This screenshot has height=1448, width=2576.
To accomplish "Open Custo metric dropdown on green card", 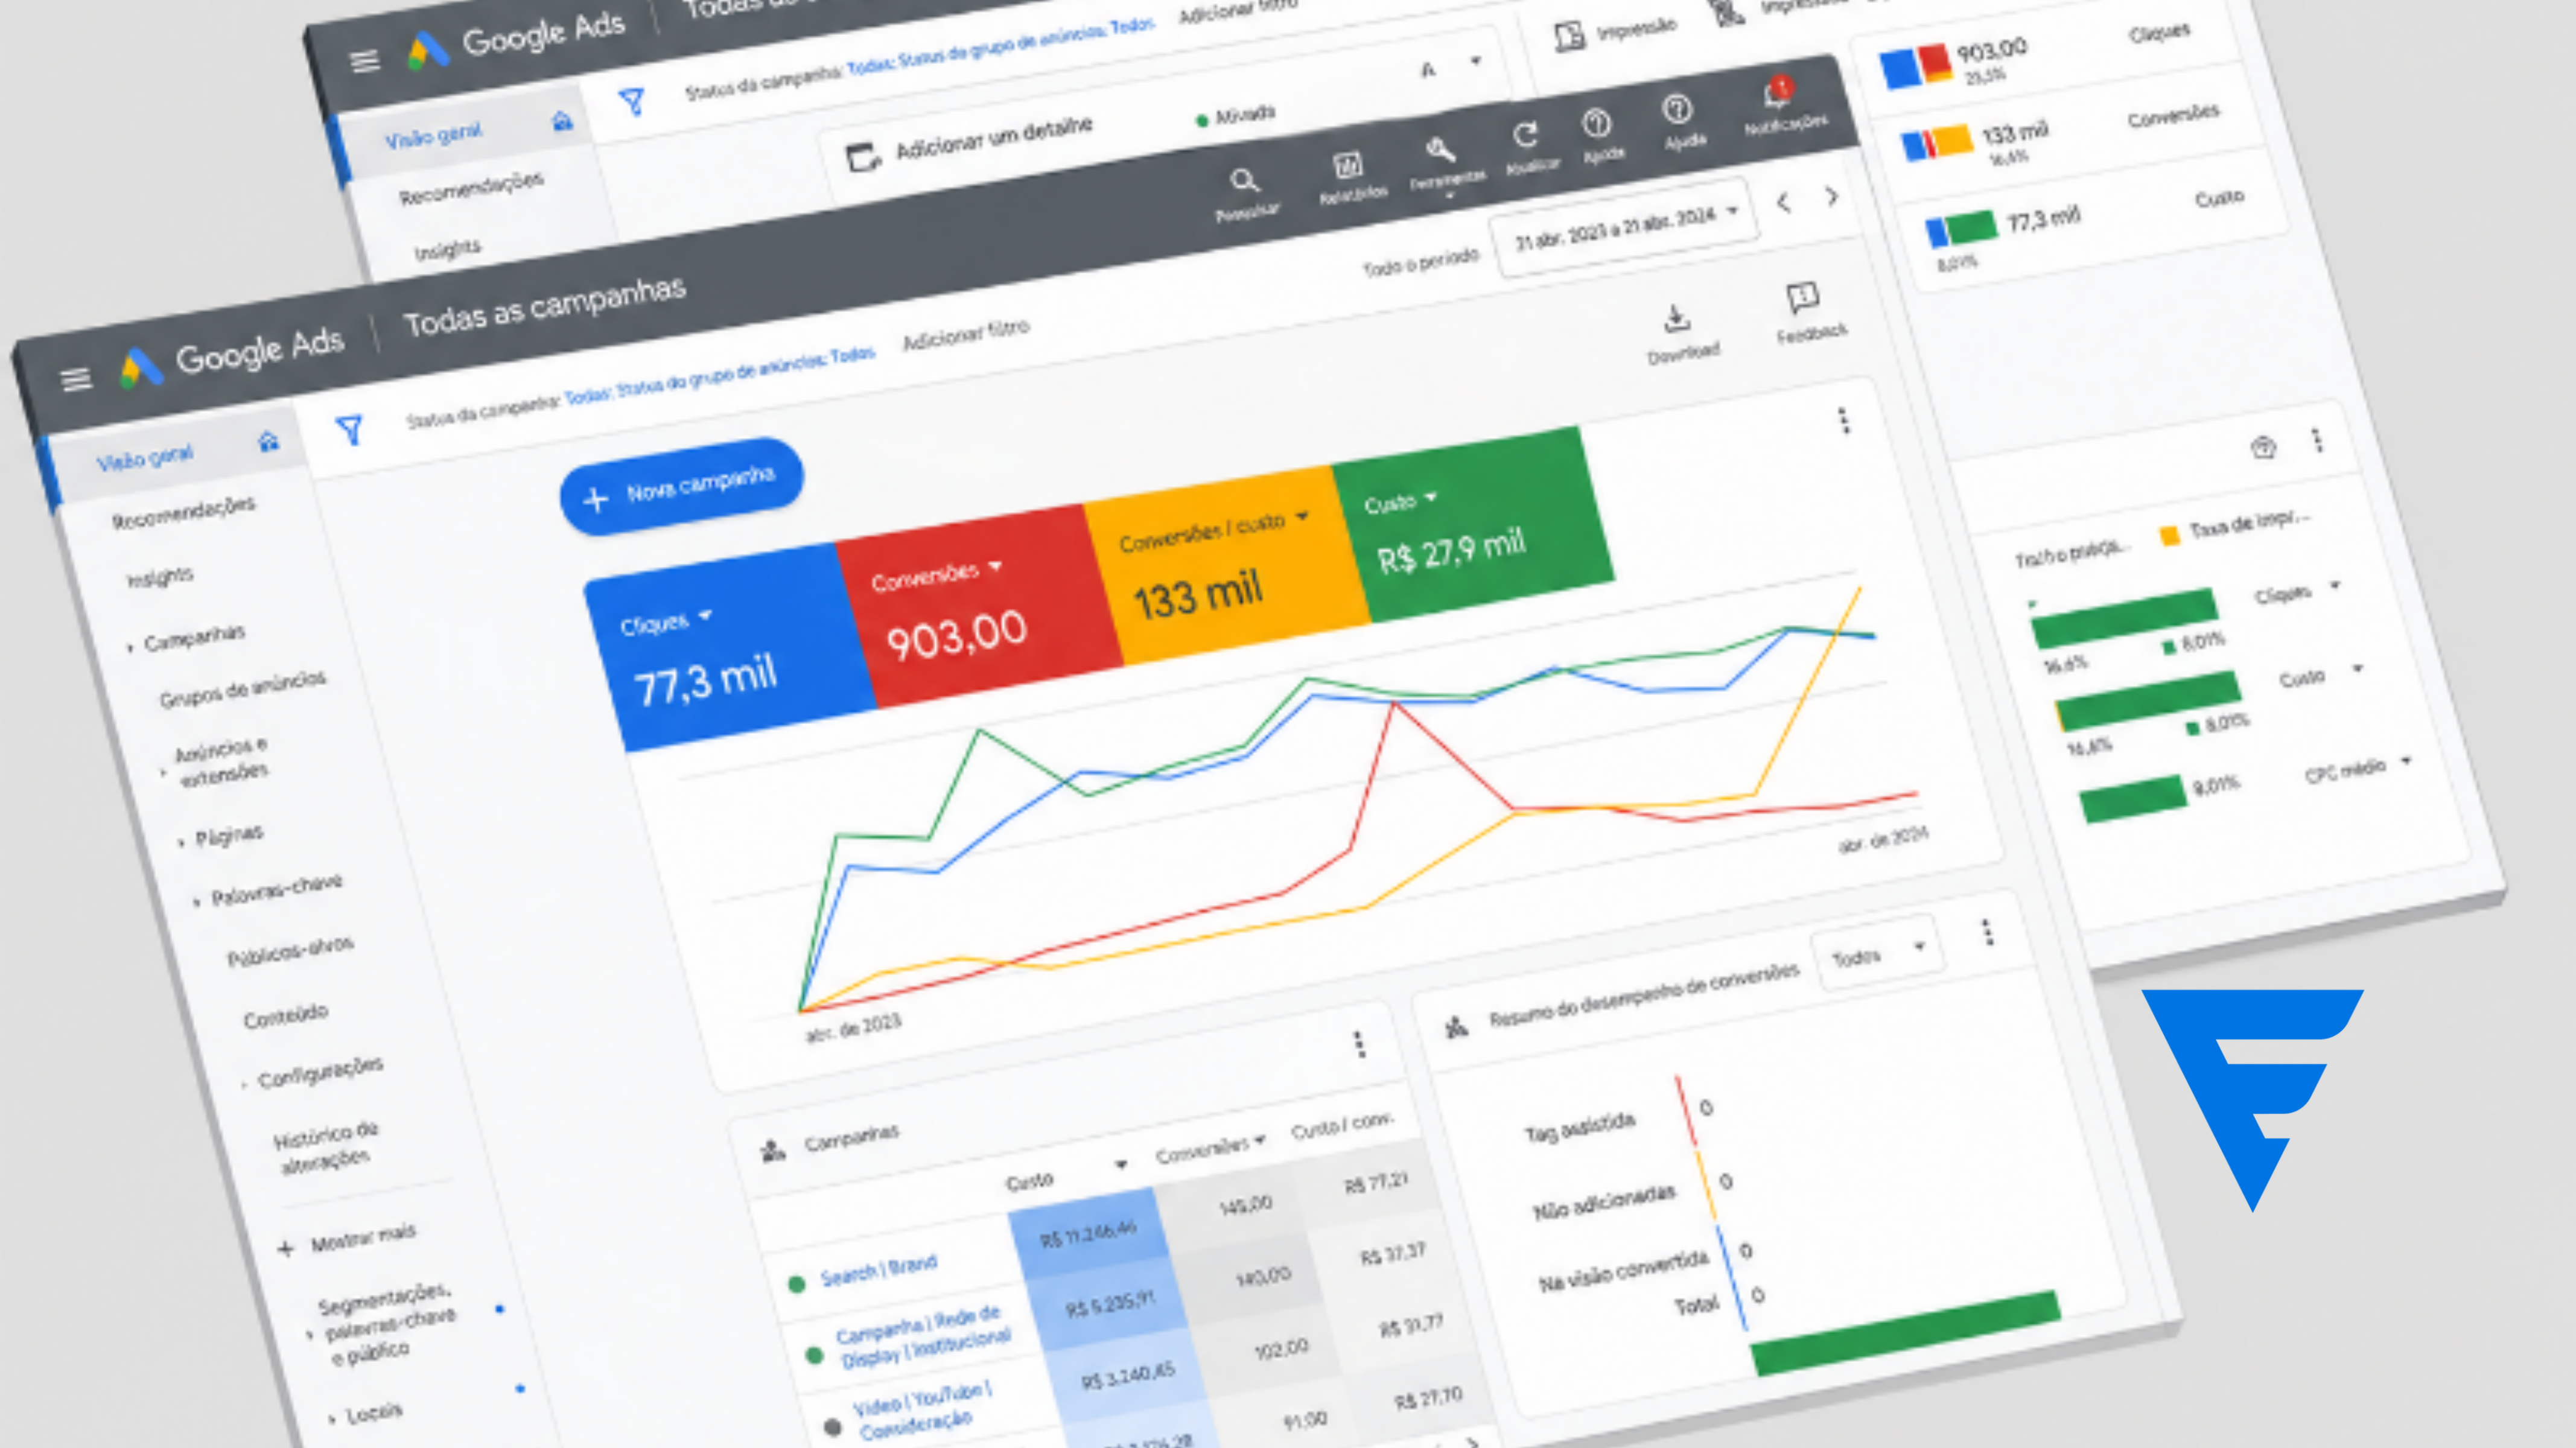I will pyautogui.click(x=1431, y=496).
